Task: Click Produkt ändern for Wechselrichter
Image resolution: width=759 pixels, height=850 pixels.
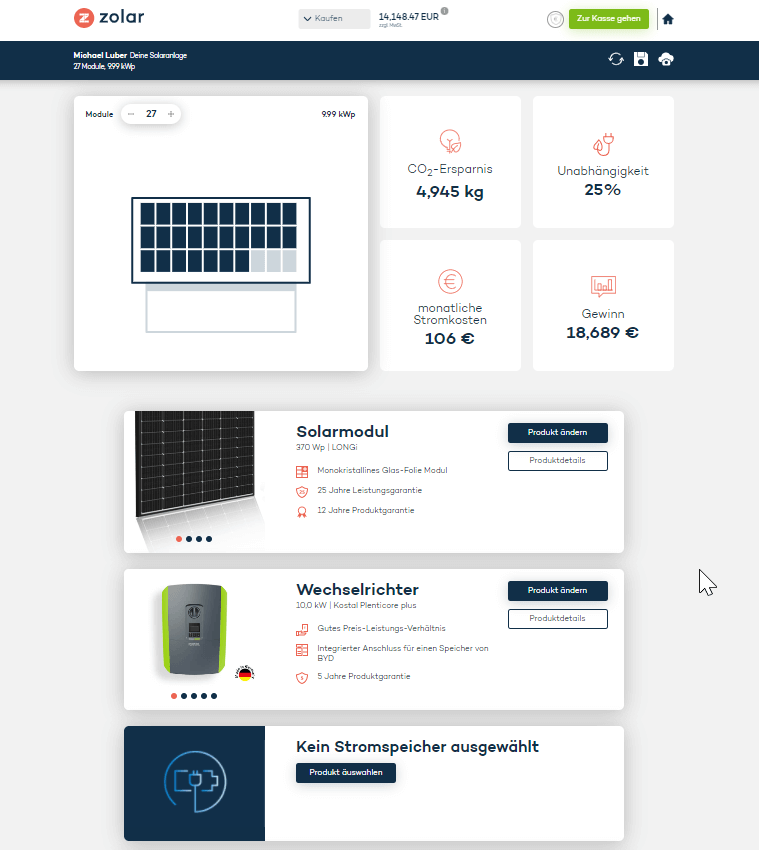Action: pos(557,590)
